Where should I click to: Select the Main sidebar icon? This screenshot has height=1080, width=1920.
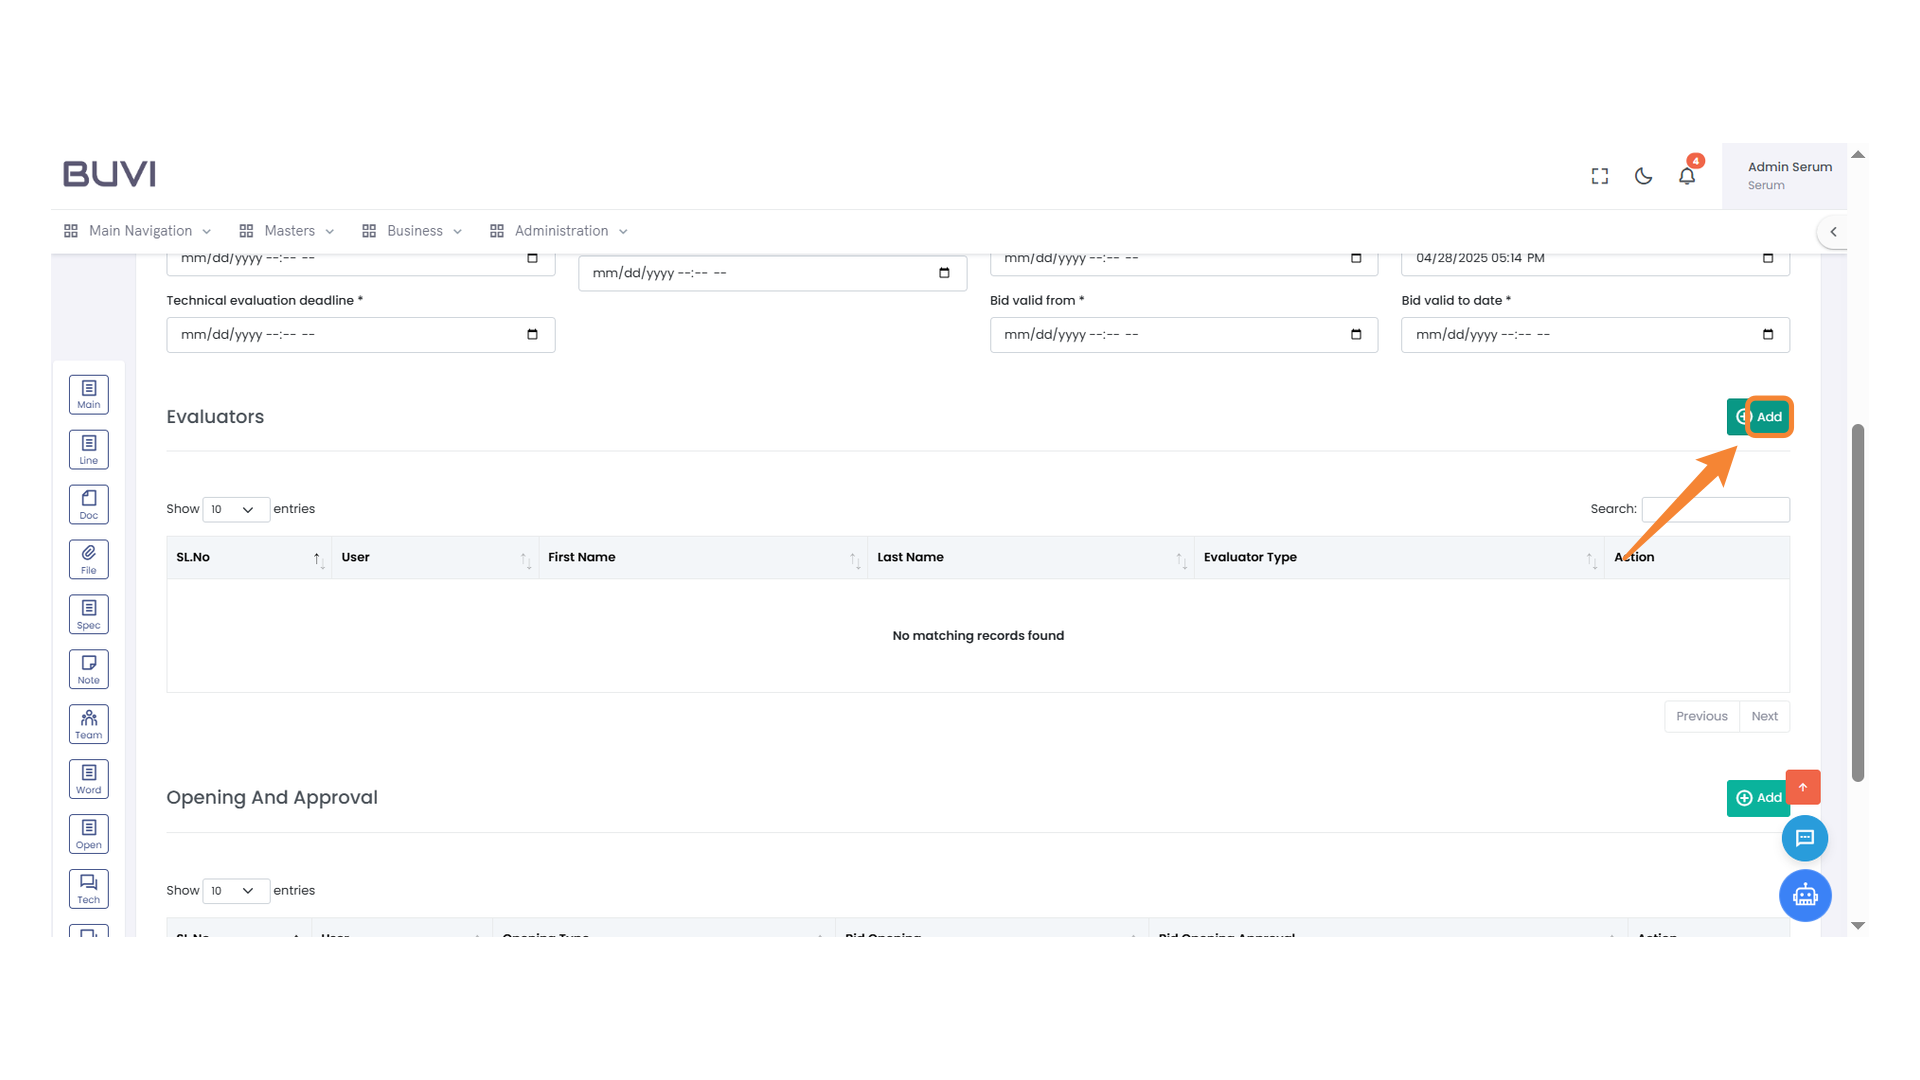(88, 394)
